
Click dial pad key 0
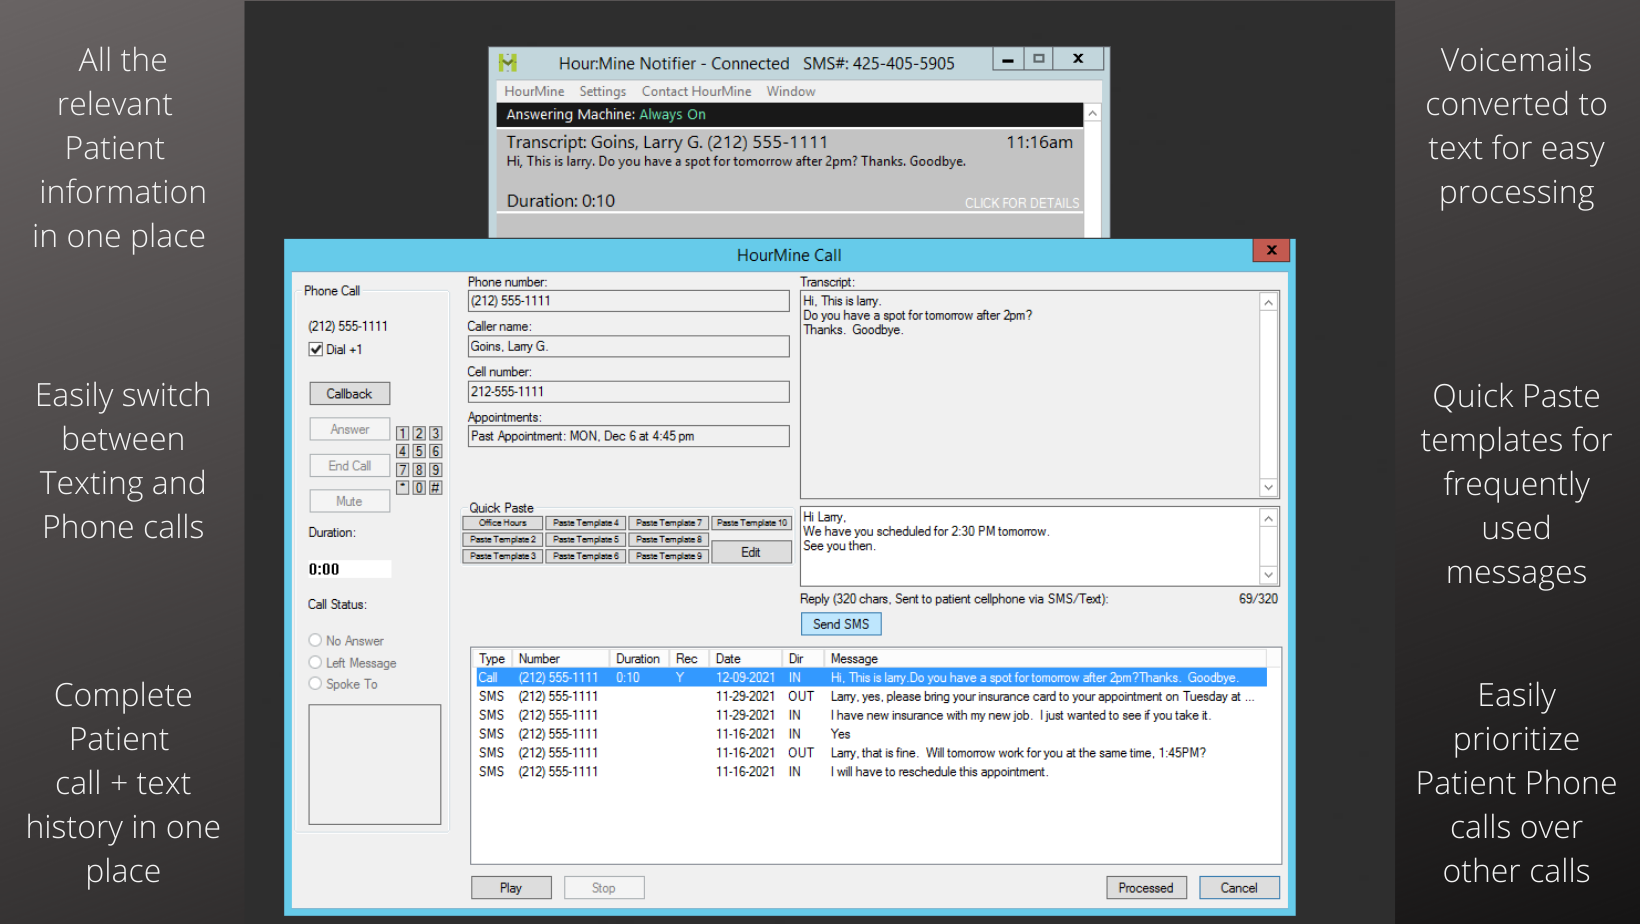tap(419, 487)
